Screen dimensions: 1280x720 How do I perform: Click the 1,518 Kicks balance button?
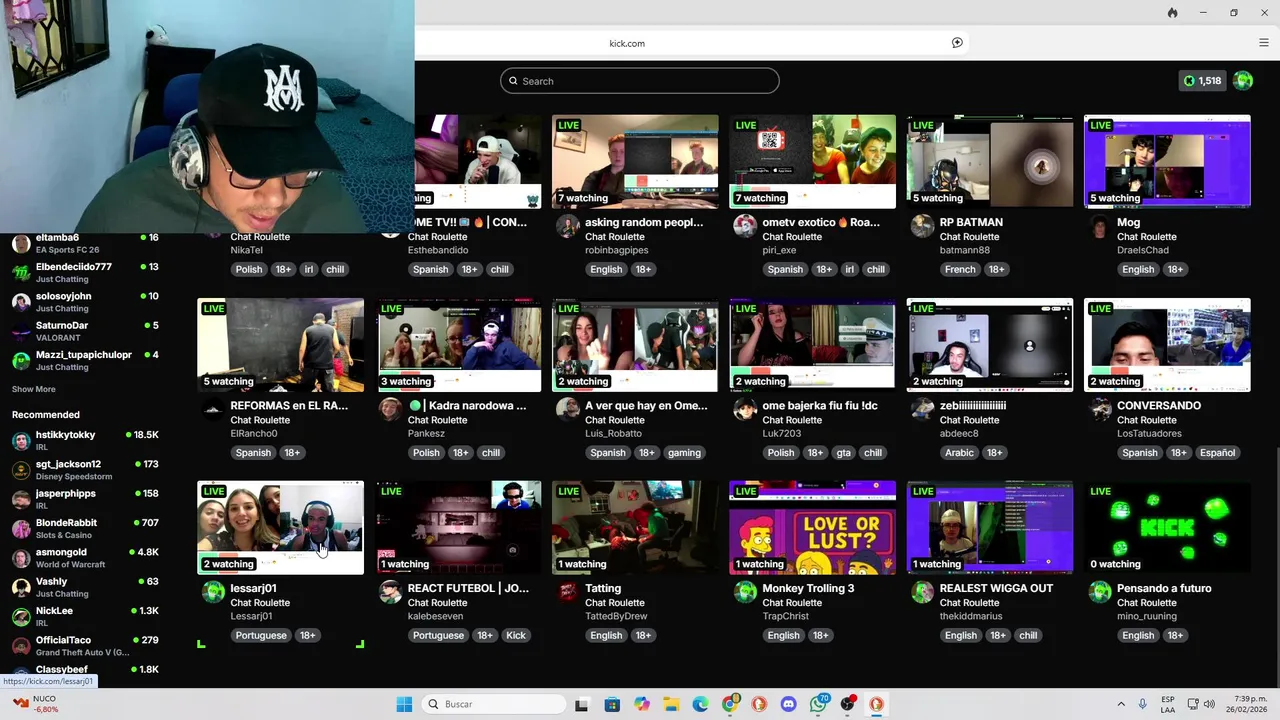tap(1201, 81)
